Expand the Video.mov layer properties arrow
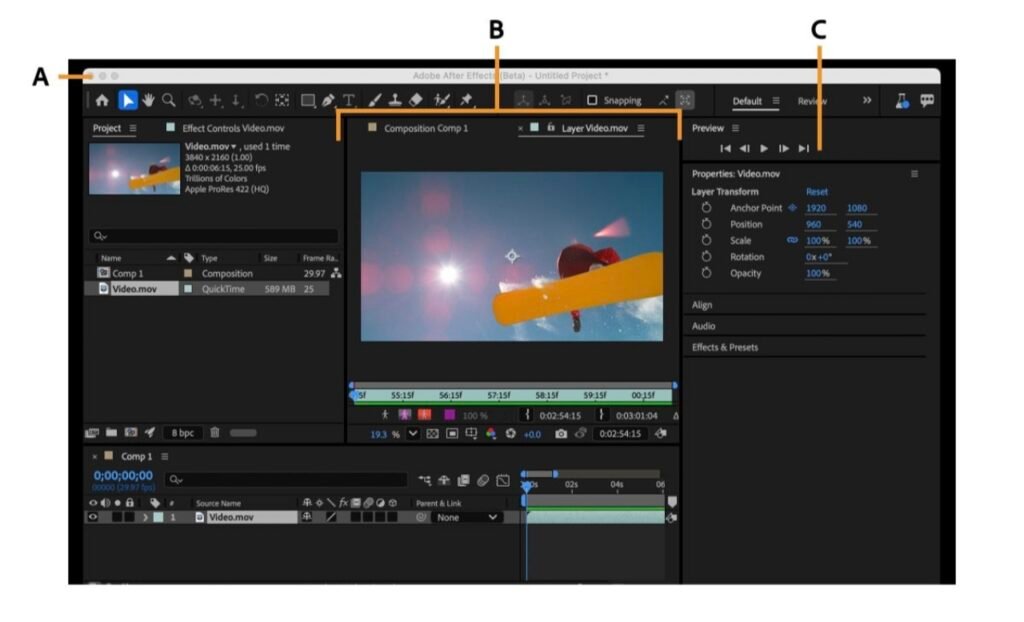 click(x=145, y=517)
